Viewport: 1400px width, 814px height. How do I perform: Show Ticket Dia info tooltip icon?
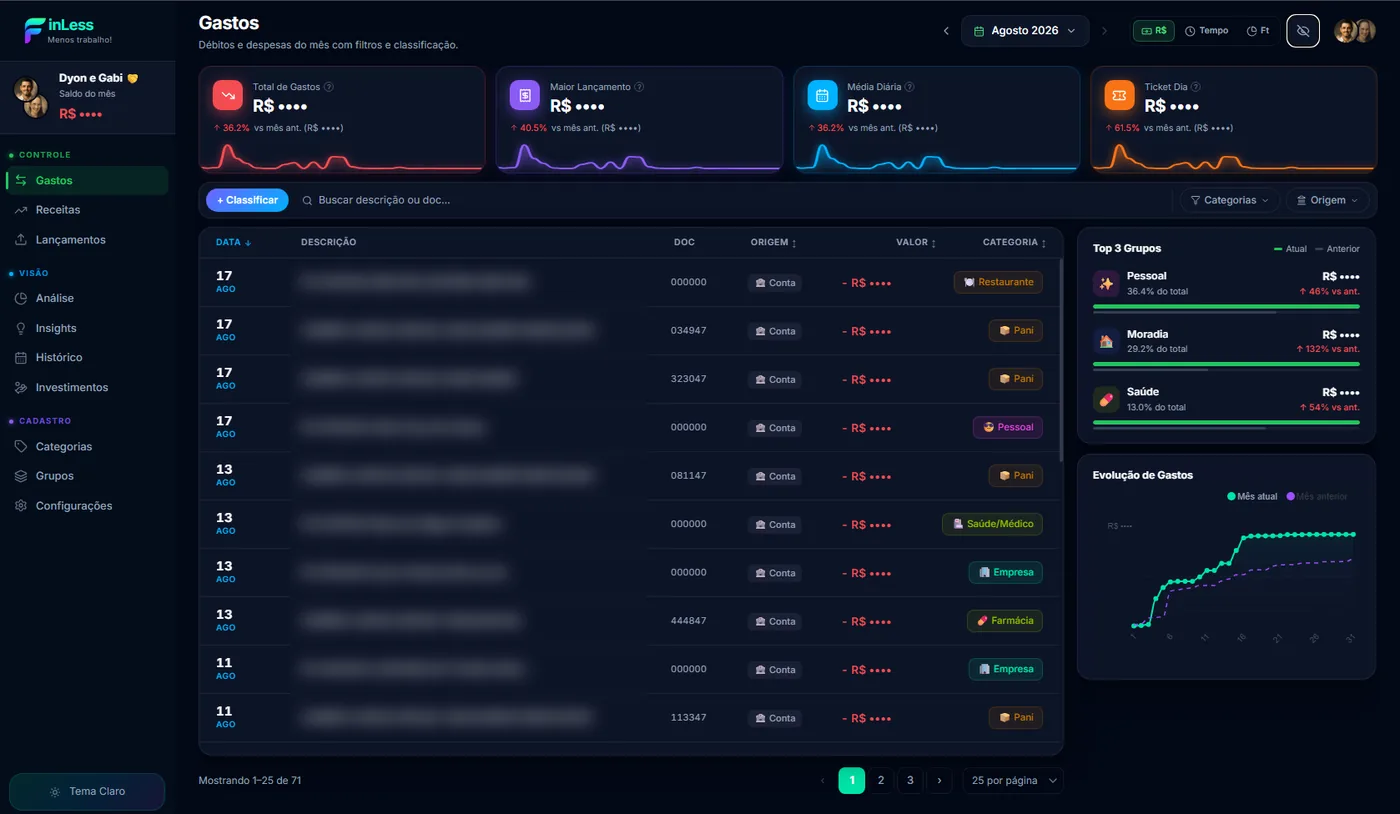[1196, 87]
